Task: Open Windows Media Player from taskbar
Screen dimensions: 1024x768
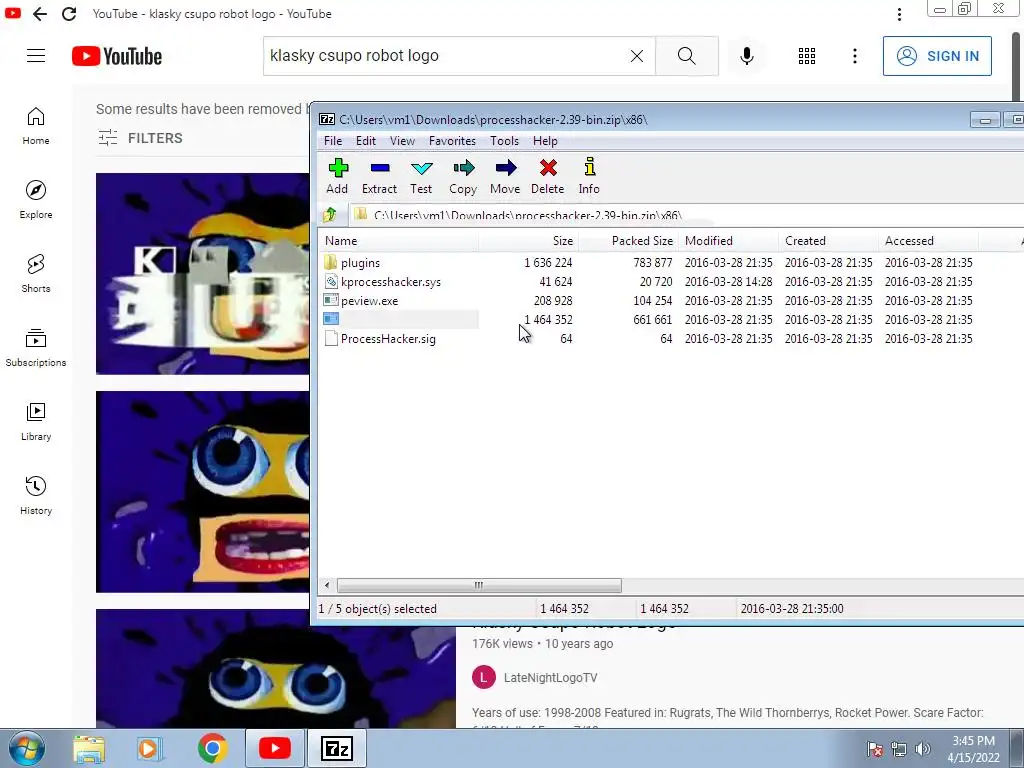Action: pyautogui.click(x=150, y=748)
